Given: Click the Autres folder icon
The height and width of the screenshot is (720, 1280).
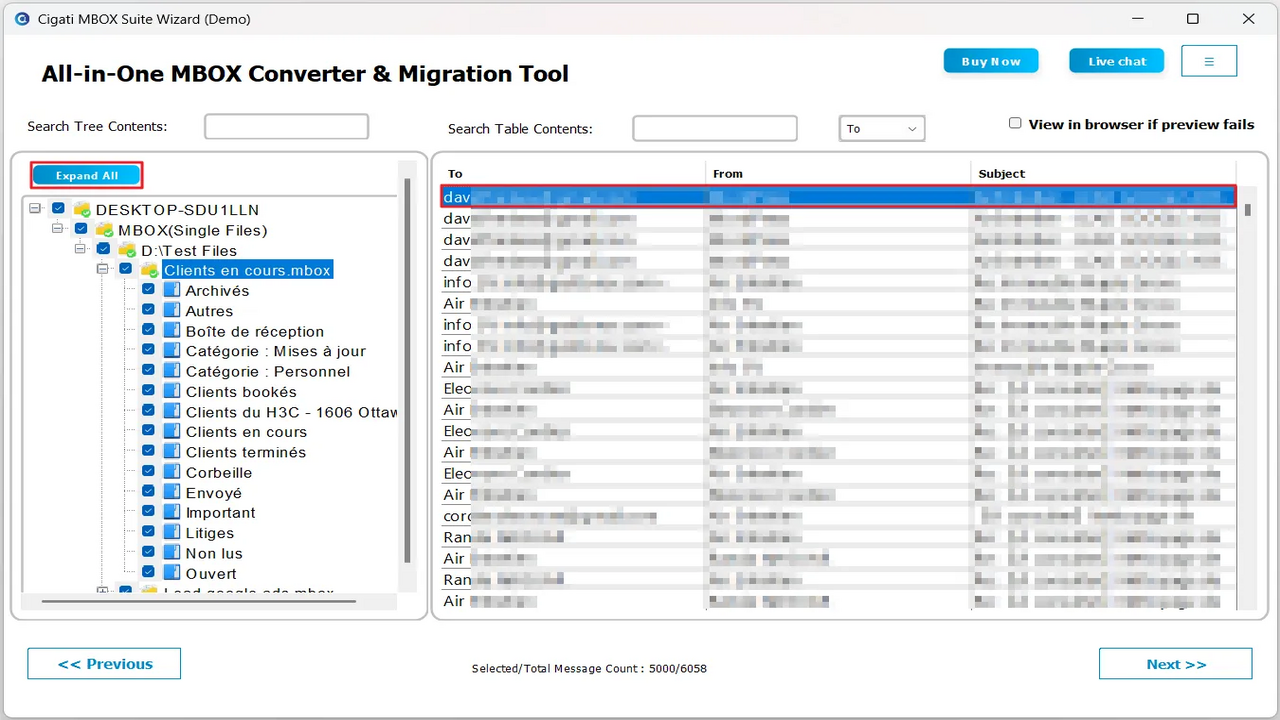Looking at the screenshot, I should coord(172,311).
